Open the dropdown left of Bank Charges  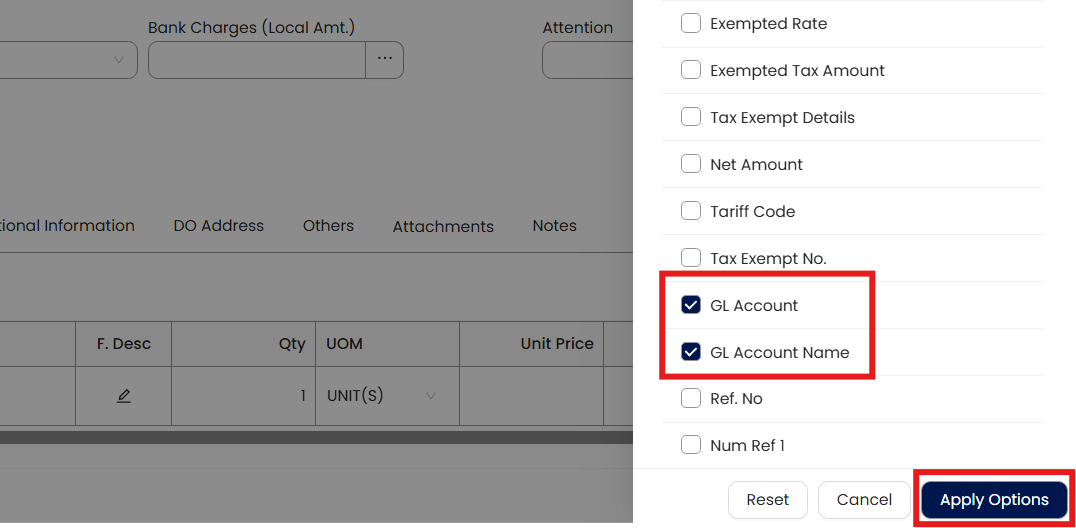(x=118, y=60)
